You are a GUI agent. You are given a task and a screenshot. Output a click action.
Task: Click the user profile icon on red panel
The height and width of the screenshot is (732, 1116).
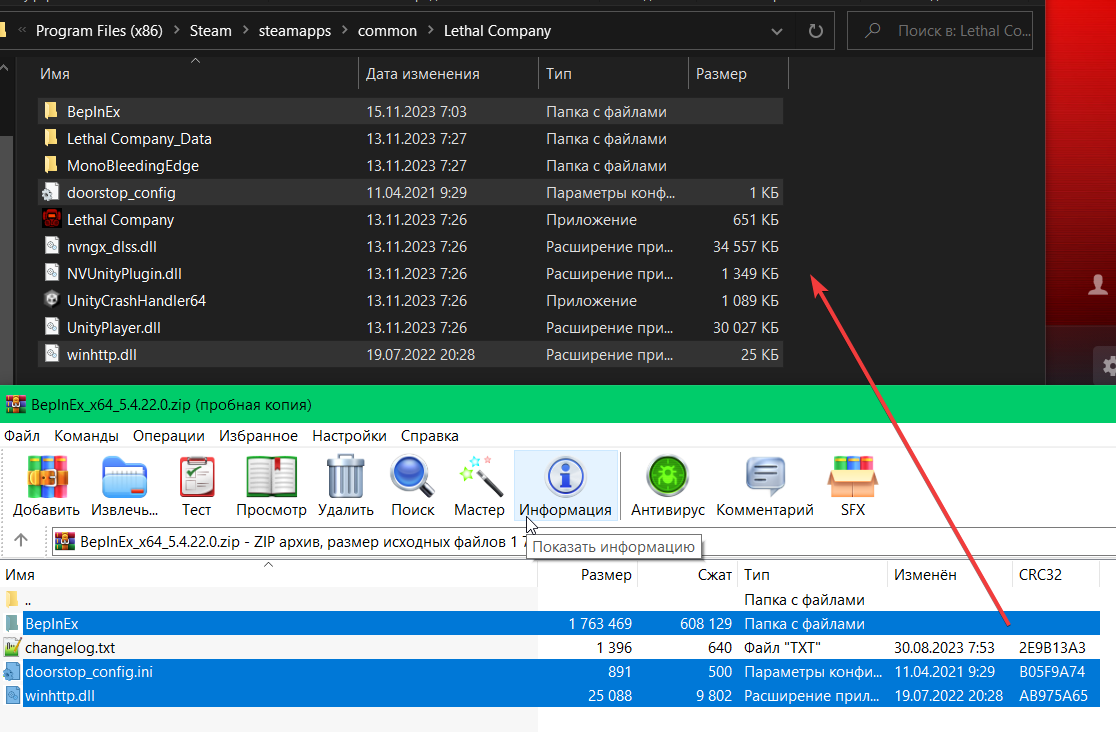[1097, 284]
